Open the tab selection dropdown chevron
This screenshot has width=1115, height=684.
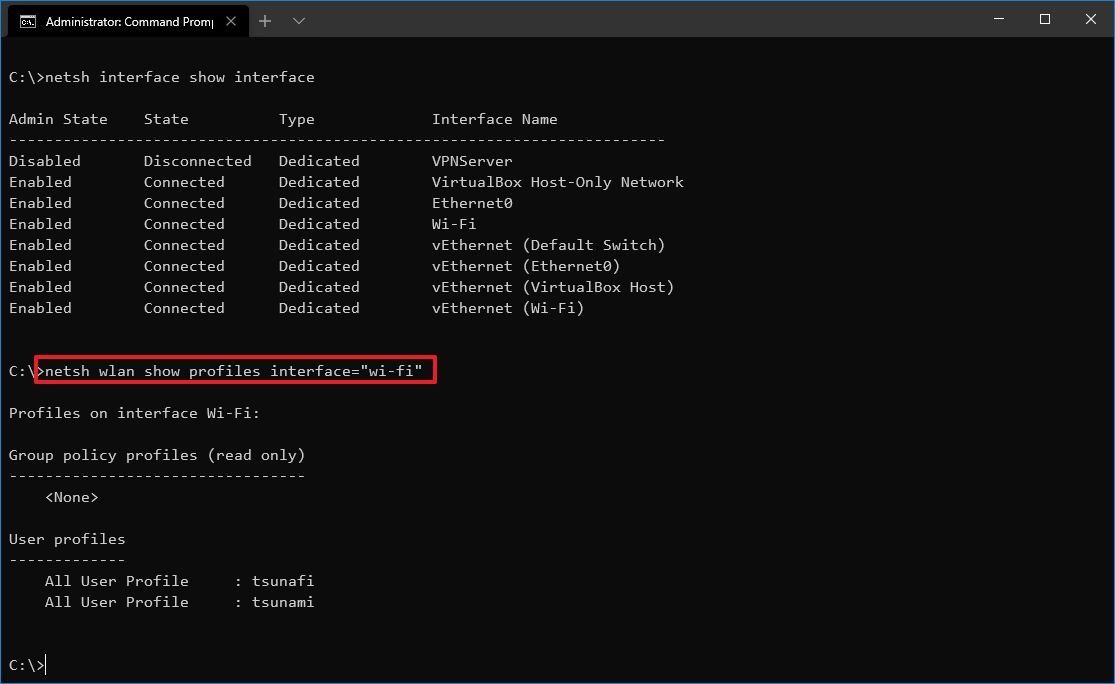299,20
